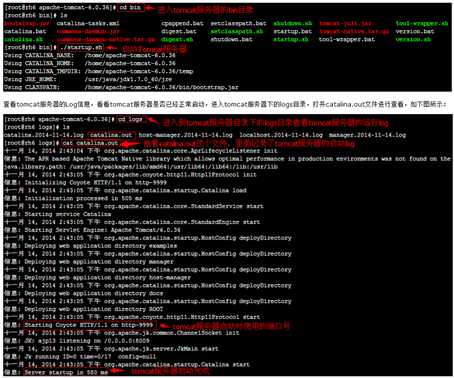The image size is (454, 378).
Task: Select the ChannelSocket init log line
Action: point(122,333)
